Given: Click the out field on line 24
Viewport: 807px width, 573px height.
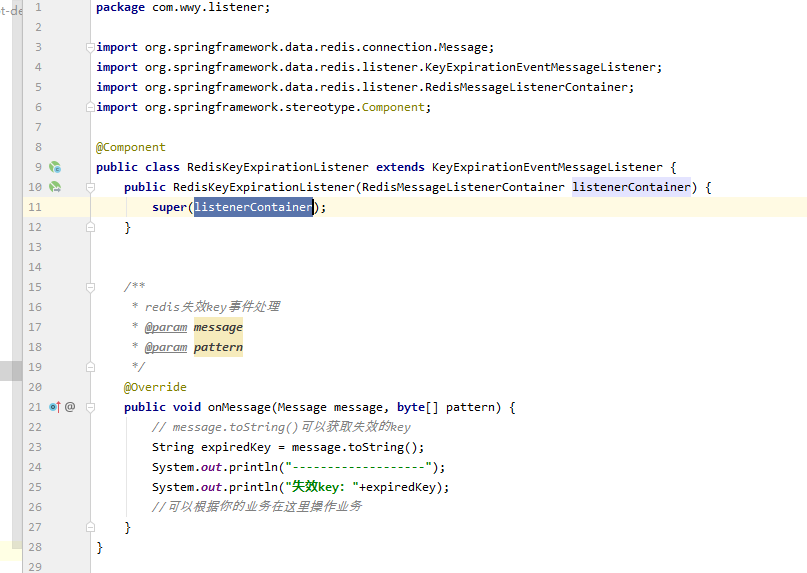Looking at the screenshot, I should 211,467.
